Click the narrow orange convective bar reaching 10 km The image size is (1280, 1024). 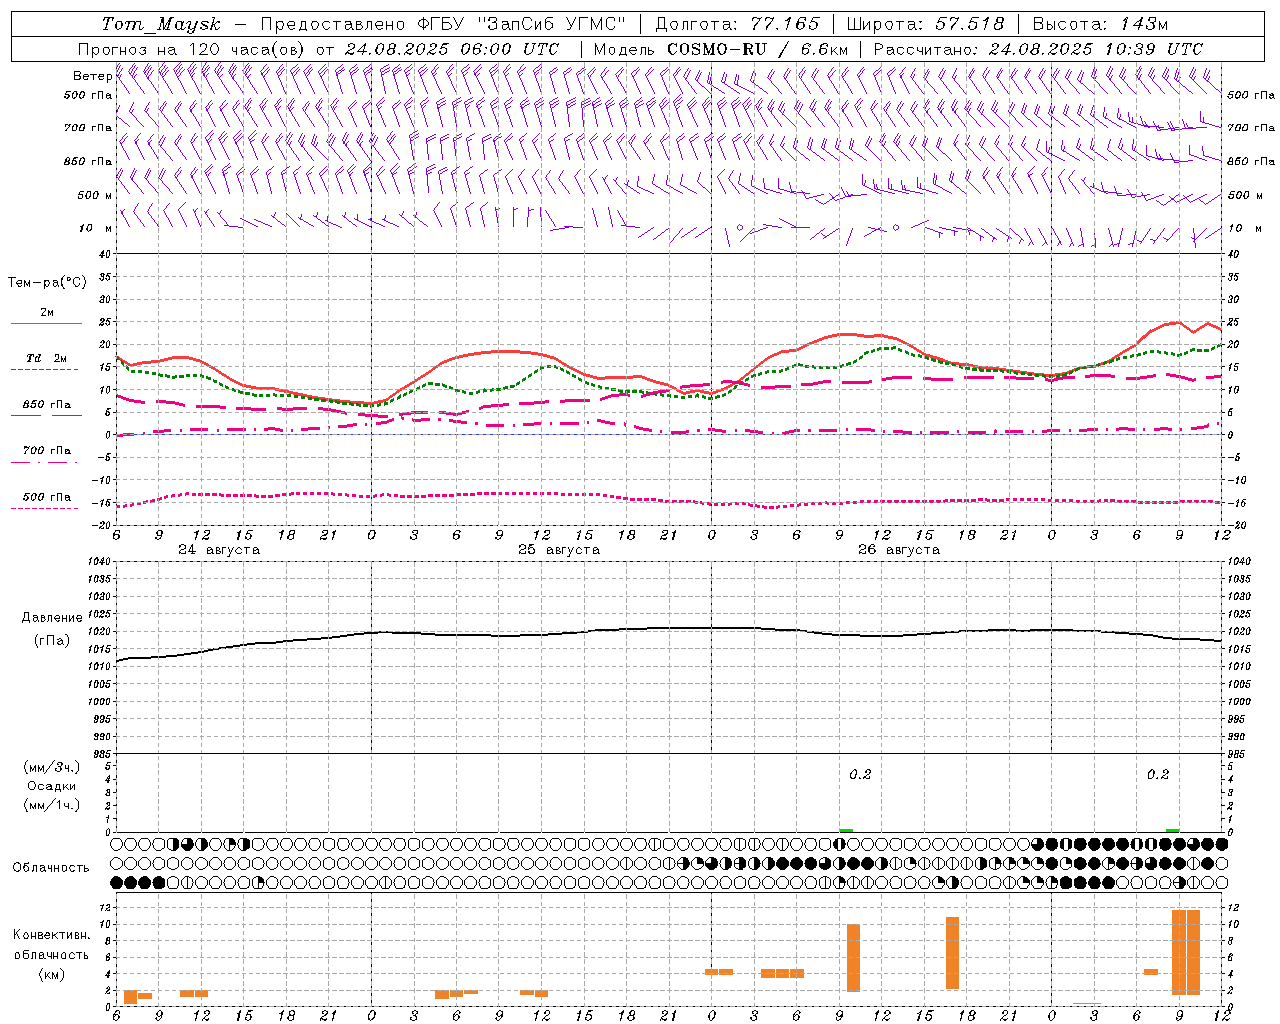pos(853,958)
